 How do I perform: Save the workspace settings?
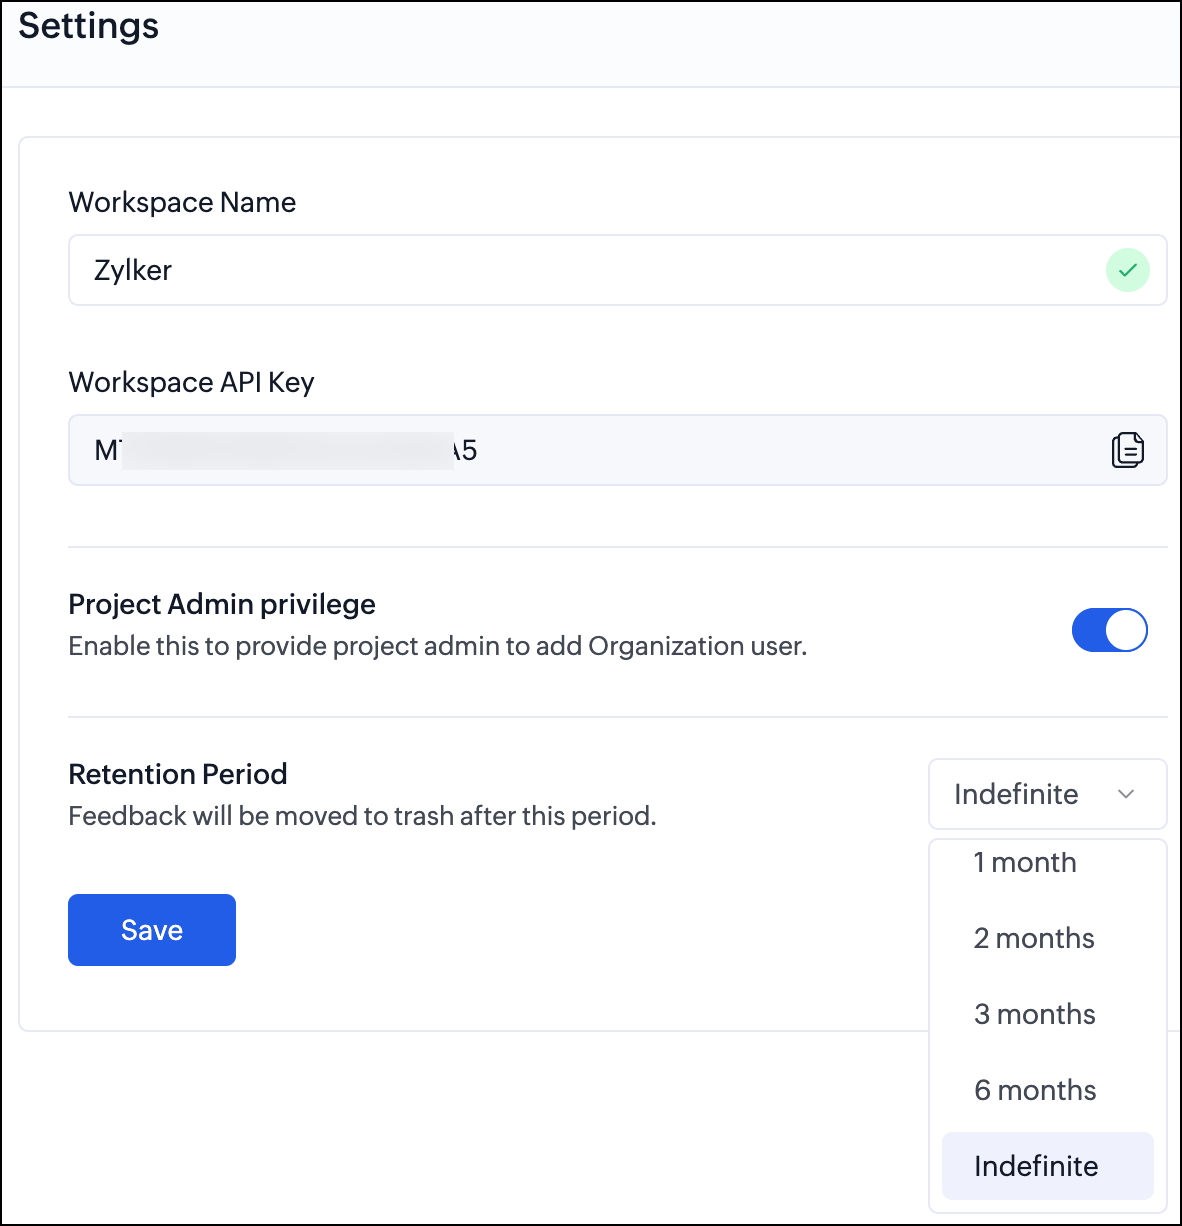[152, 930]
